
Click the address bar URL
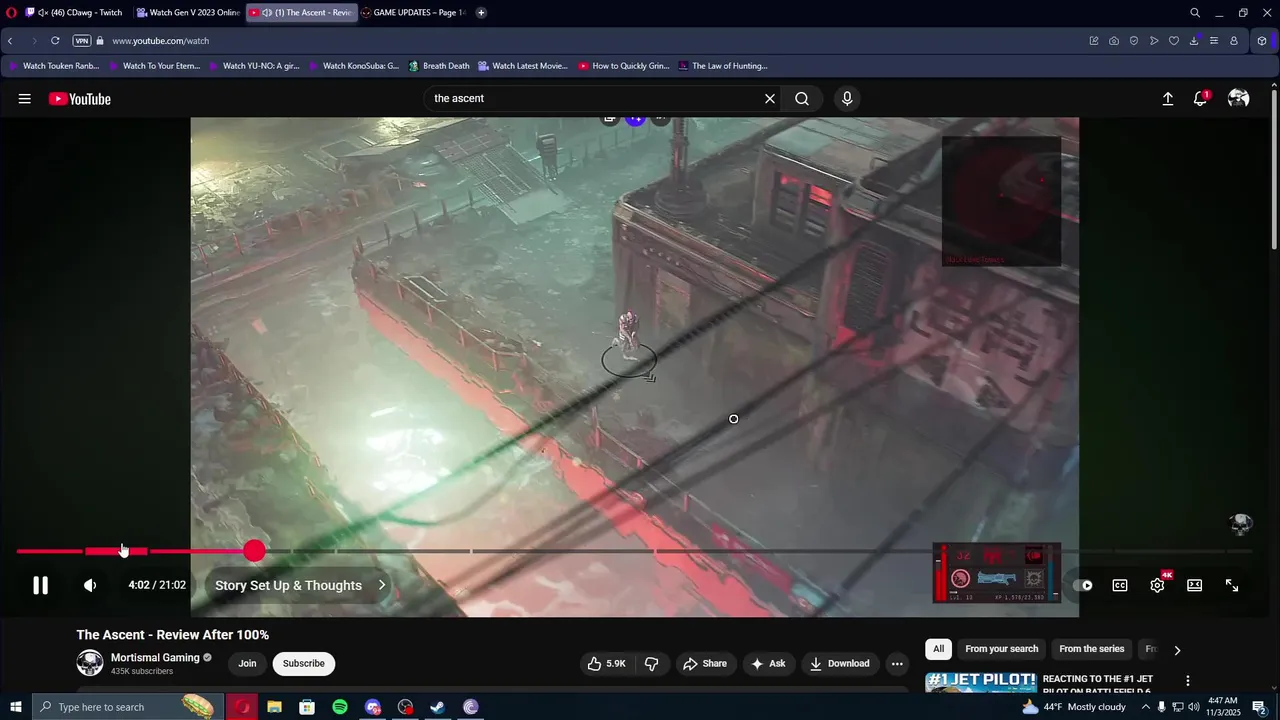point(160,41)
